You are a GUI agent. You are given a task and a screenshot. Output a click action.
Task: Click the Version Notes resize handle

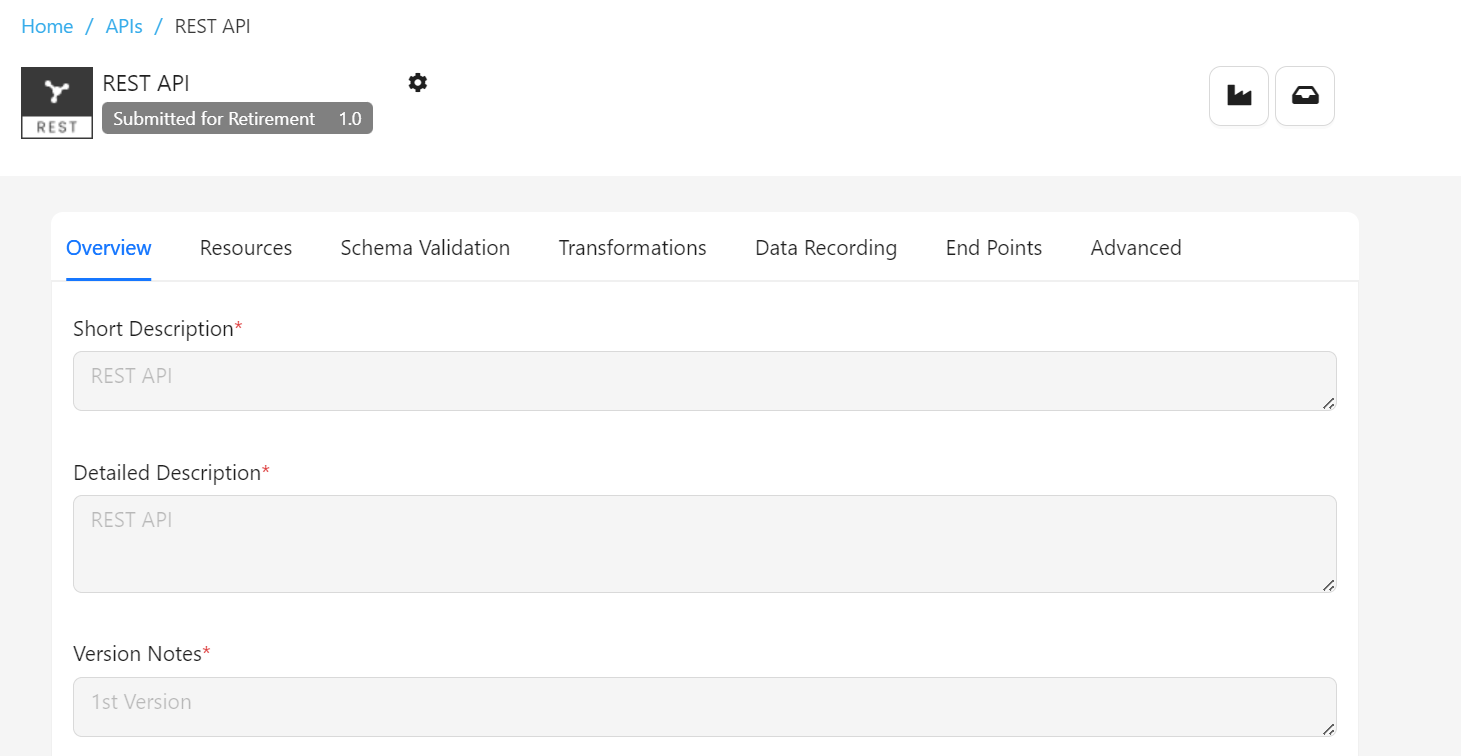click(x=1329, y=729)
